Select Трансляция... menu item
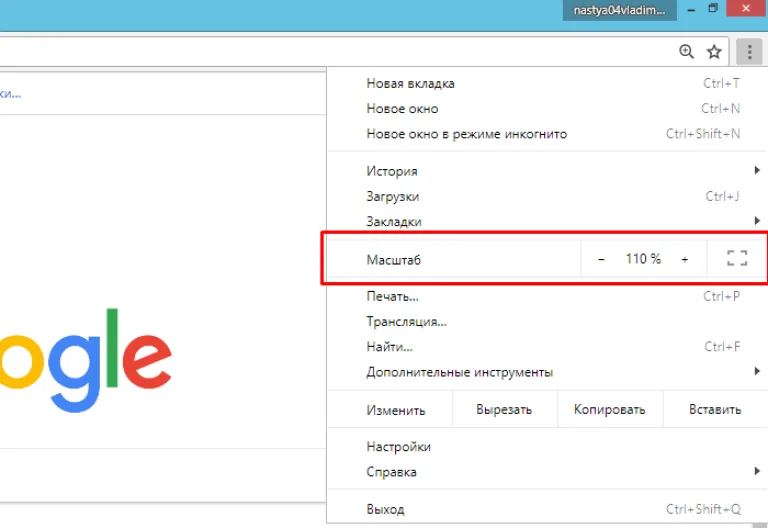 [x=548, y=322]
